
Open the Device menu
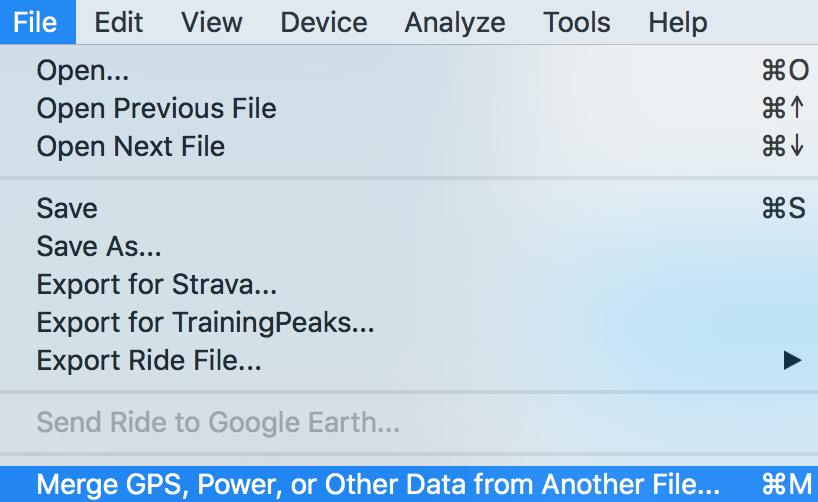pyautogui.click(x=324, y=22)
